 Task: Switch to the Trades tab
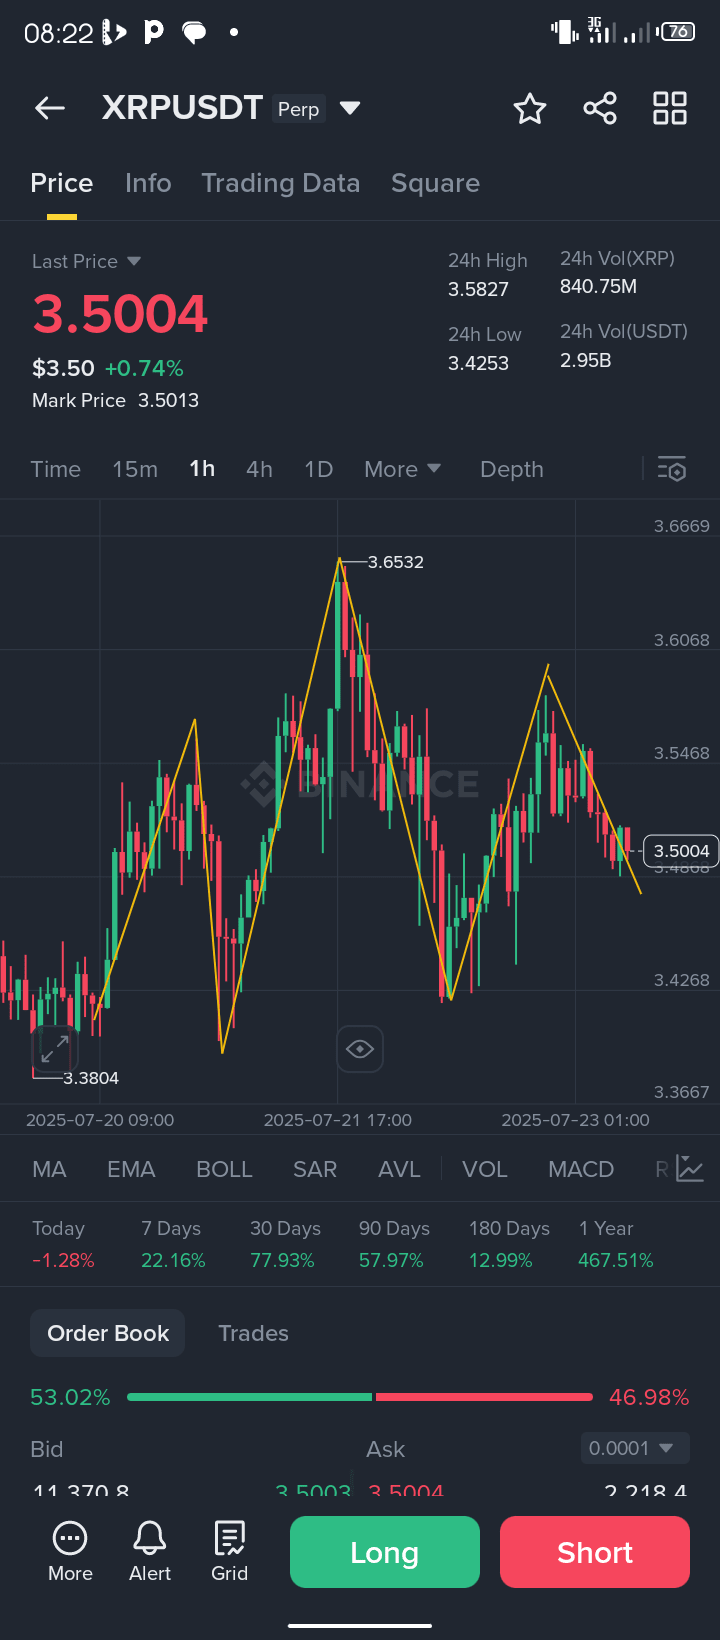click(x=253, y=1333)
